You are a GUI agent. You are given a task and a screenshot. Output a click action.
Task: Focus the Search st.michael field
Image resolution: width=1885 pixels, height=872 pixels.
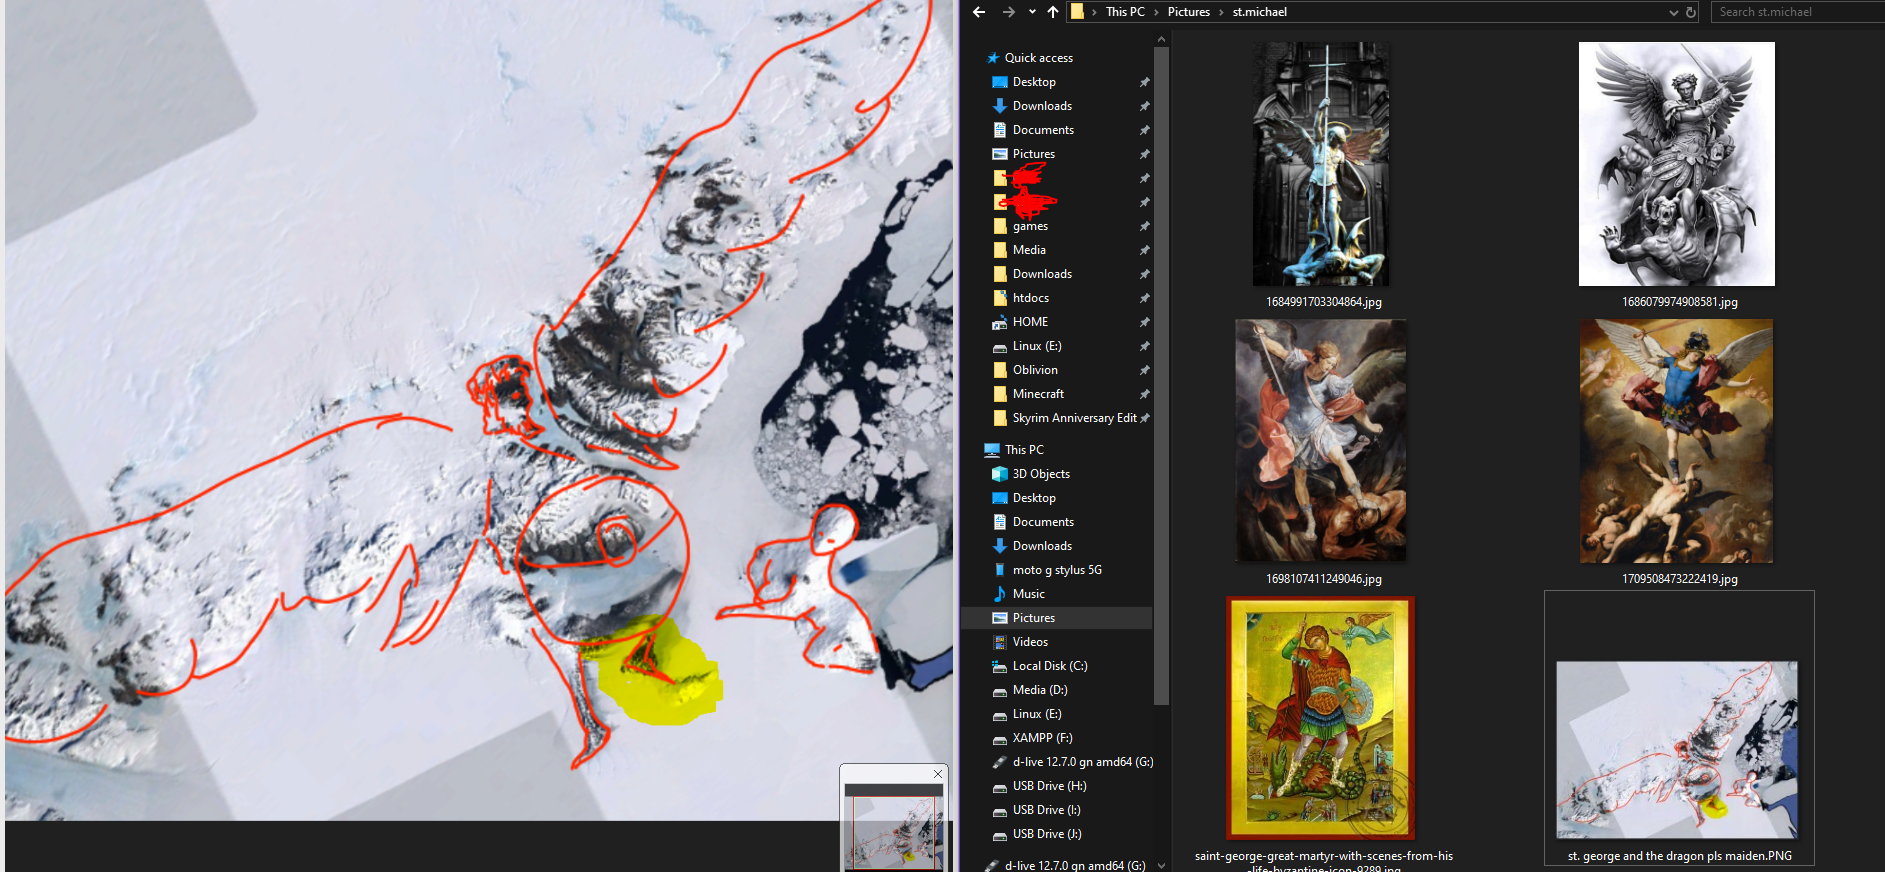tap(1798, 12)
